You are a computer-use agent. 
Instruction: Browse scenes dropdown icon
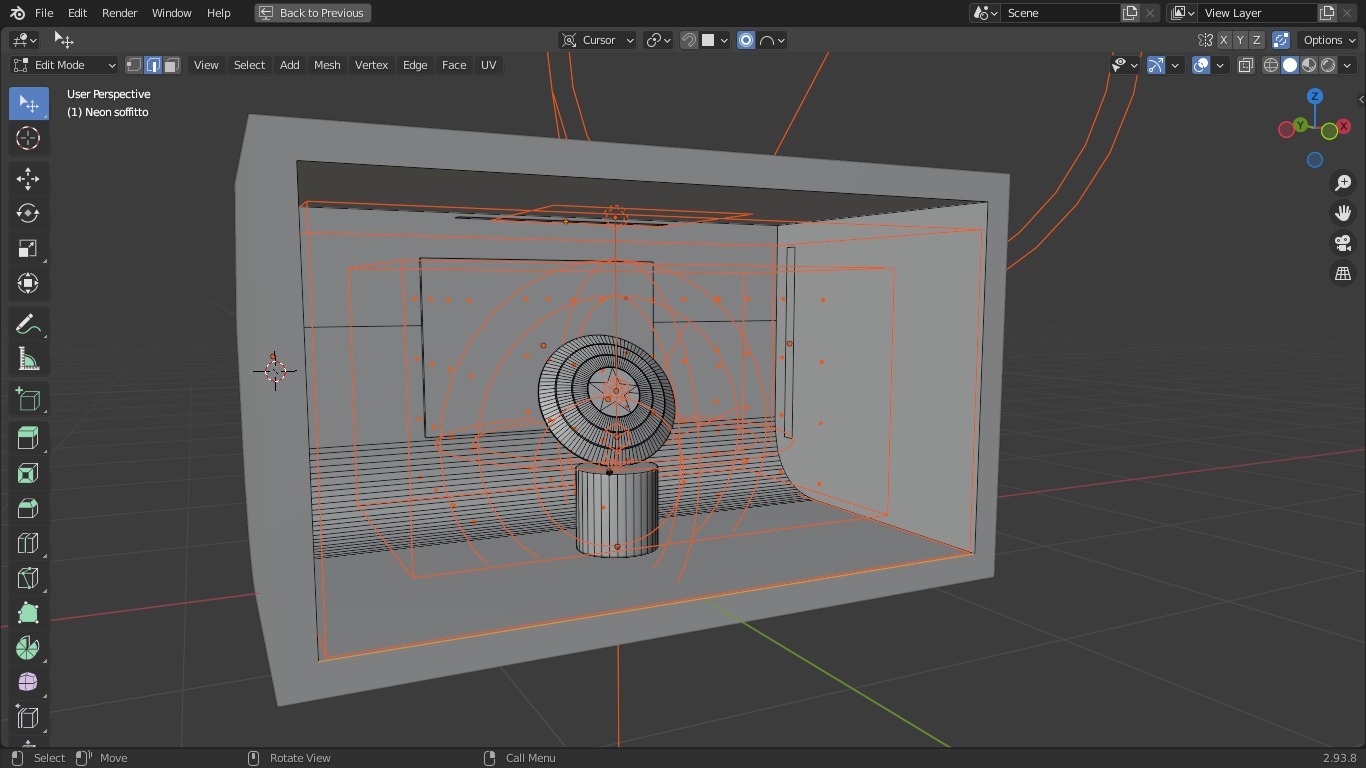point(985,13)
